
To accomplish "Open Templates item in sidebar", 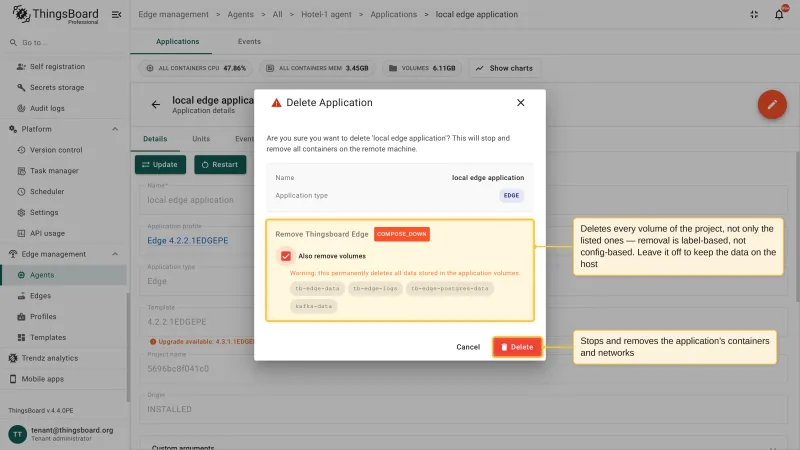I will (x=63, y=337).
